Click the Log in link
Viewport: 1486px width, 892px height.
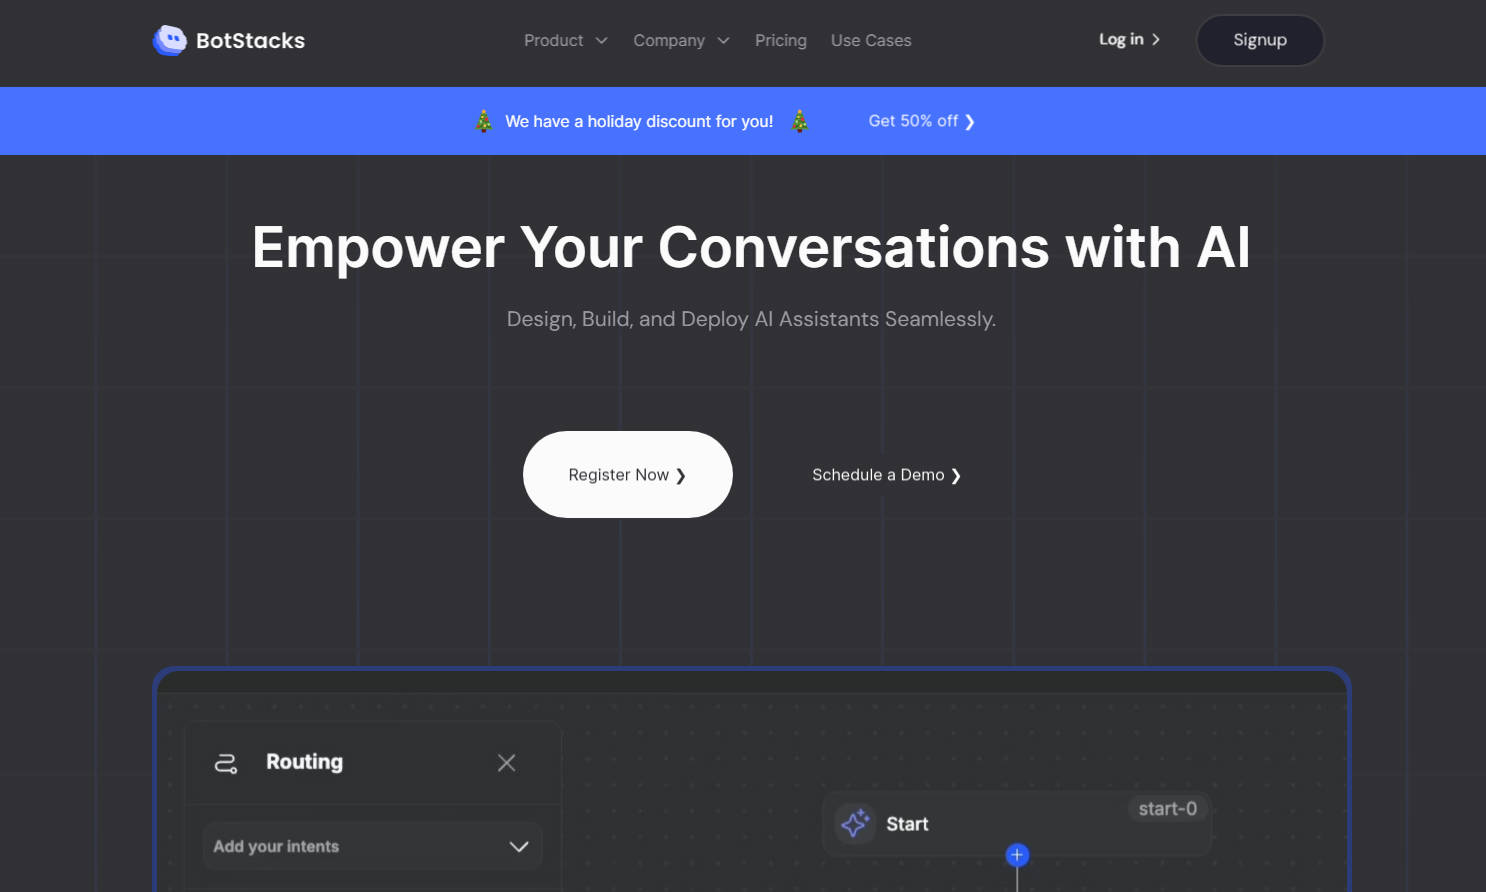(x=1120, y=40)
